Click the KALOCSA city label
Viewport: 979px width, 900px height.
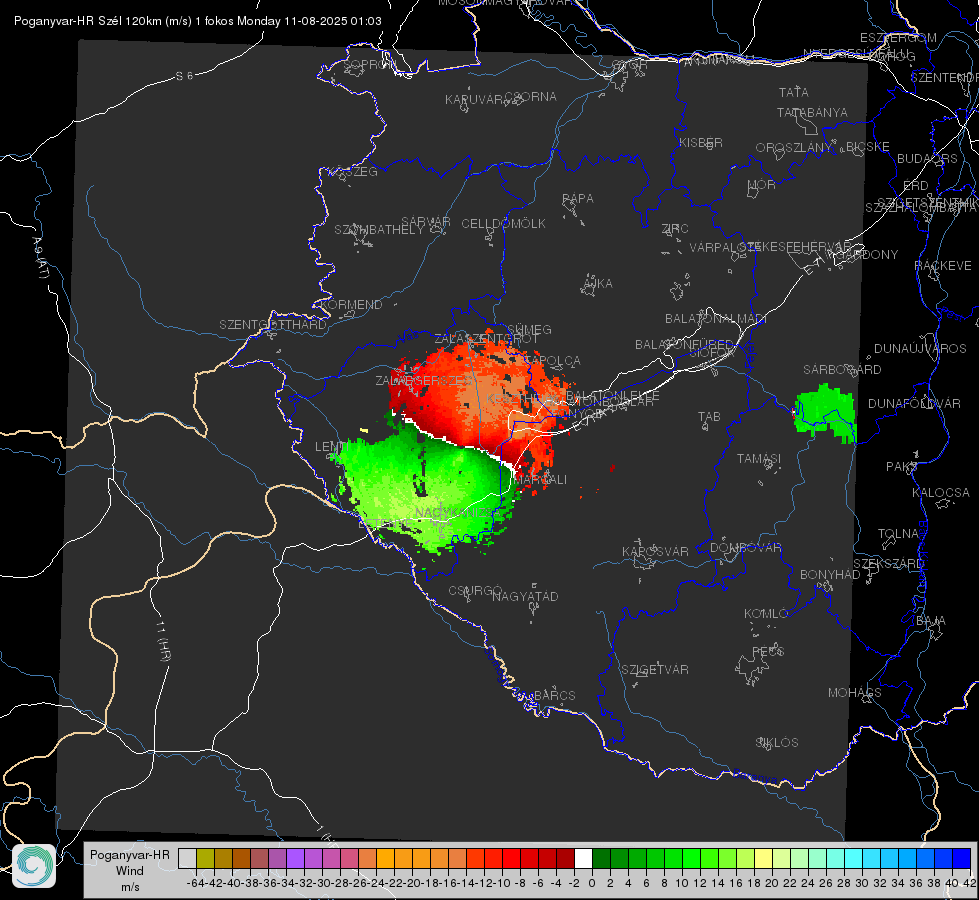click(940, 492)
